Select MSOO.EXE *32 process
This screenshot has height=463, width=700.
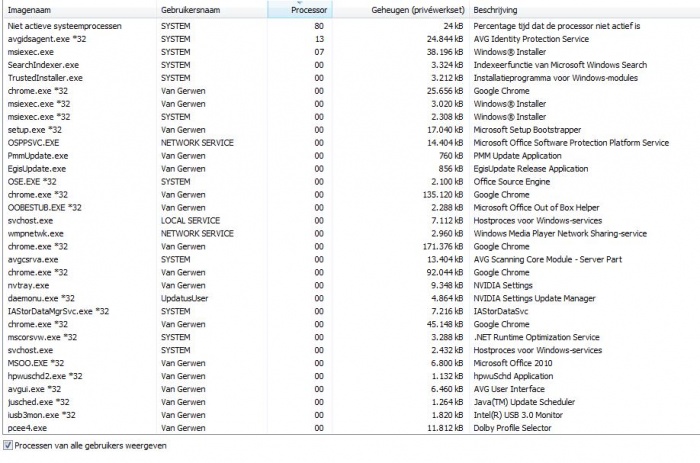tap(352, 363)
